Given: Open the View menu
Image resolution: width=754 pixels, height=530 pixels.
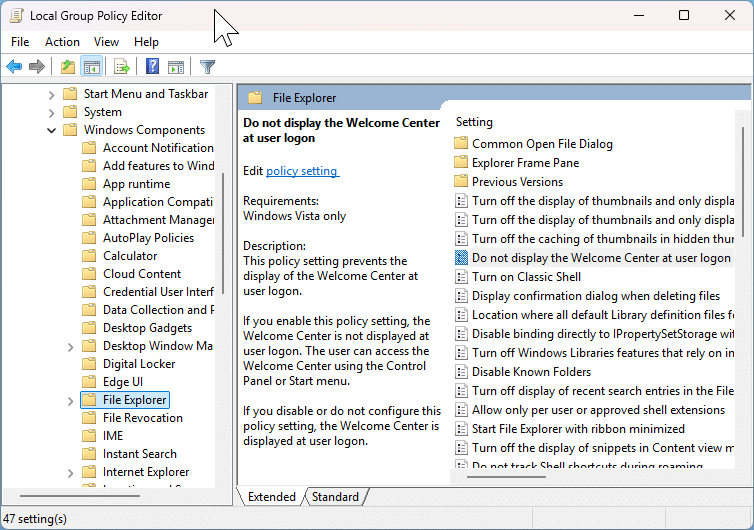Looking at the screenshot, I should coord(106,42).
